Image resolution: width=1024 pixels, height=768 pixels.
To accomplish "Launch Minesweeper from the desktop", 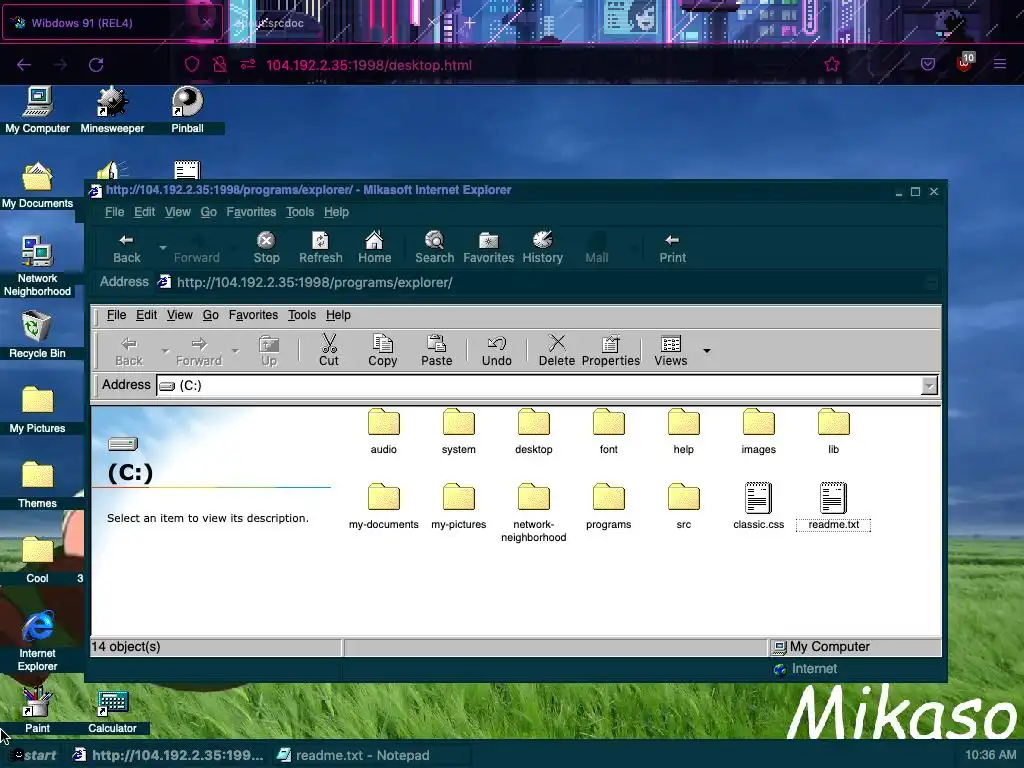I will (x=112, y=110).
